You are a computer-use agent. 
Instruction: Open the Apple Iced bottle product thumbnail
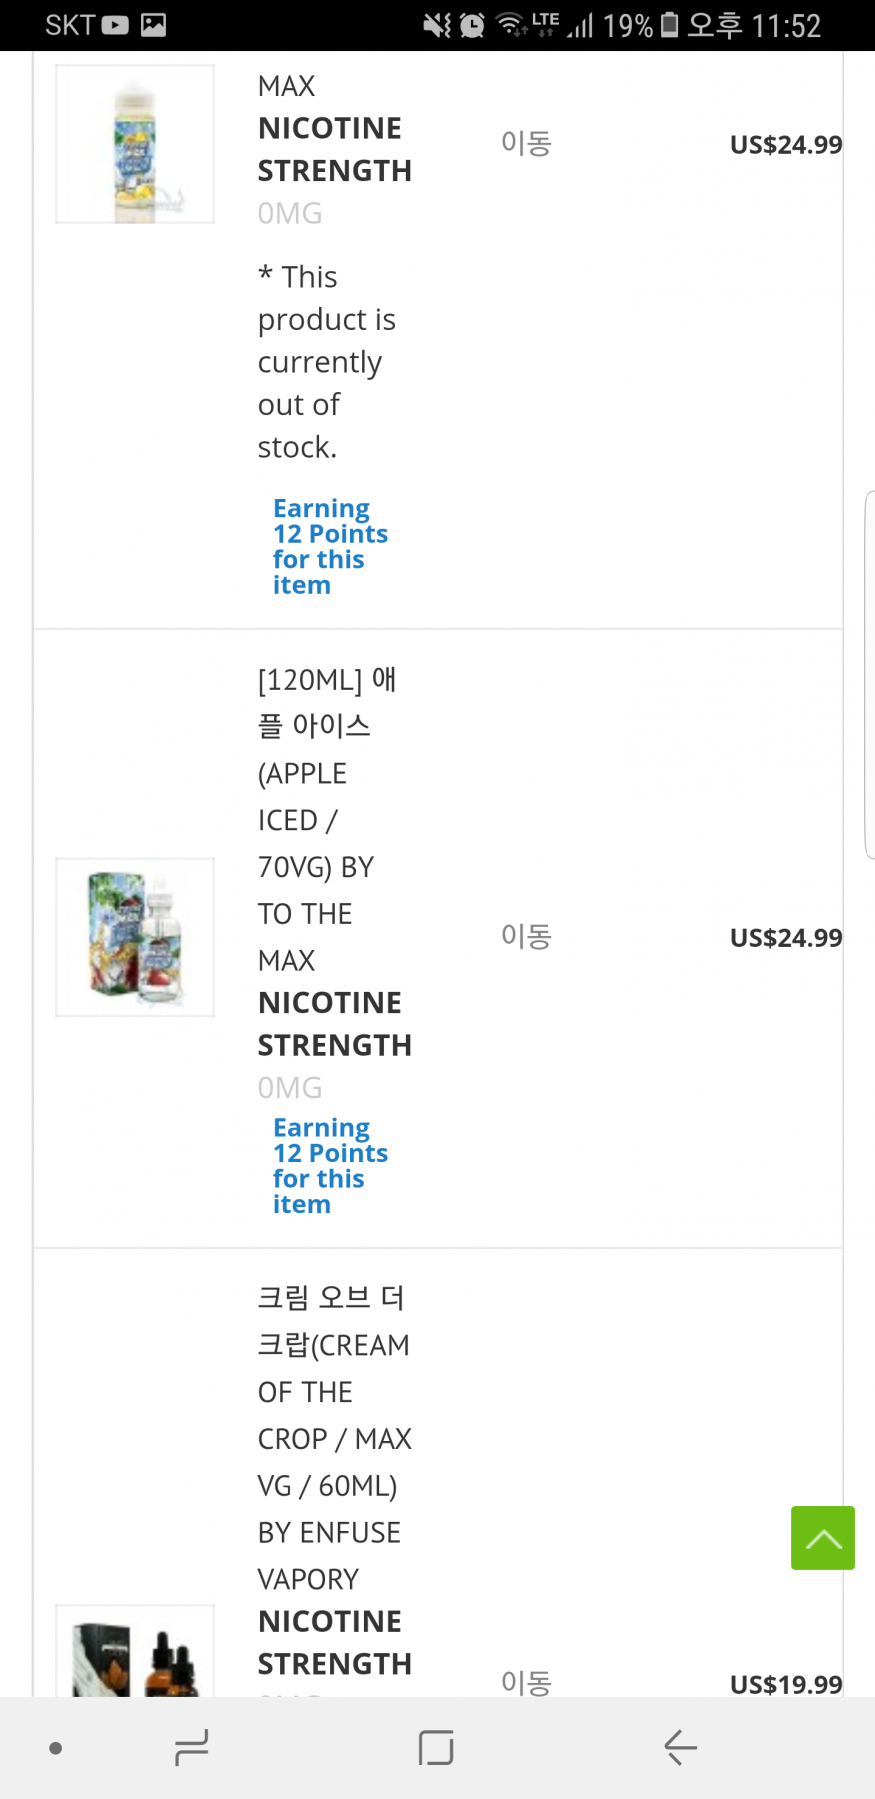click(135, 937)
